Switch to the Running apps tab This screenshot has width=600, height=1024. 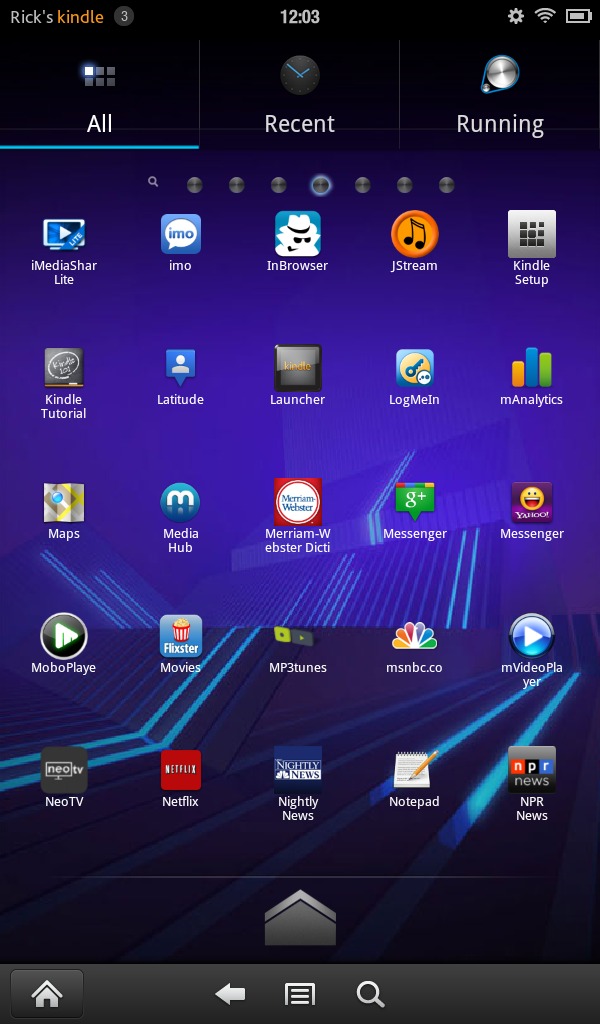[x=500, y=95]
